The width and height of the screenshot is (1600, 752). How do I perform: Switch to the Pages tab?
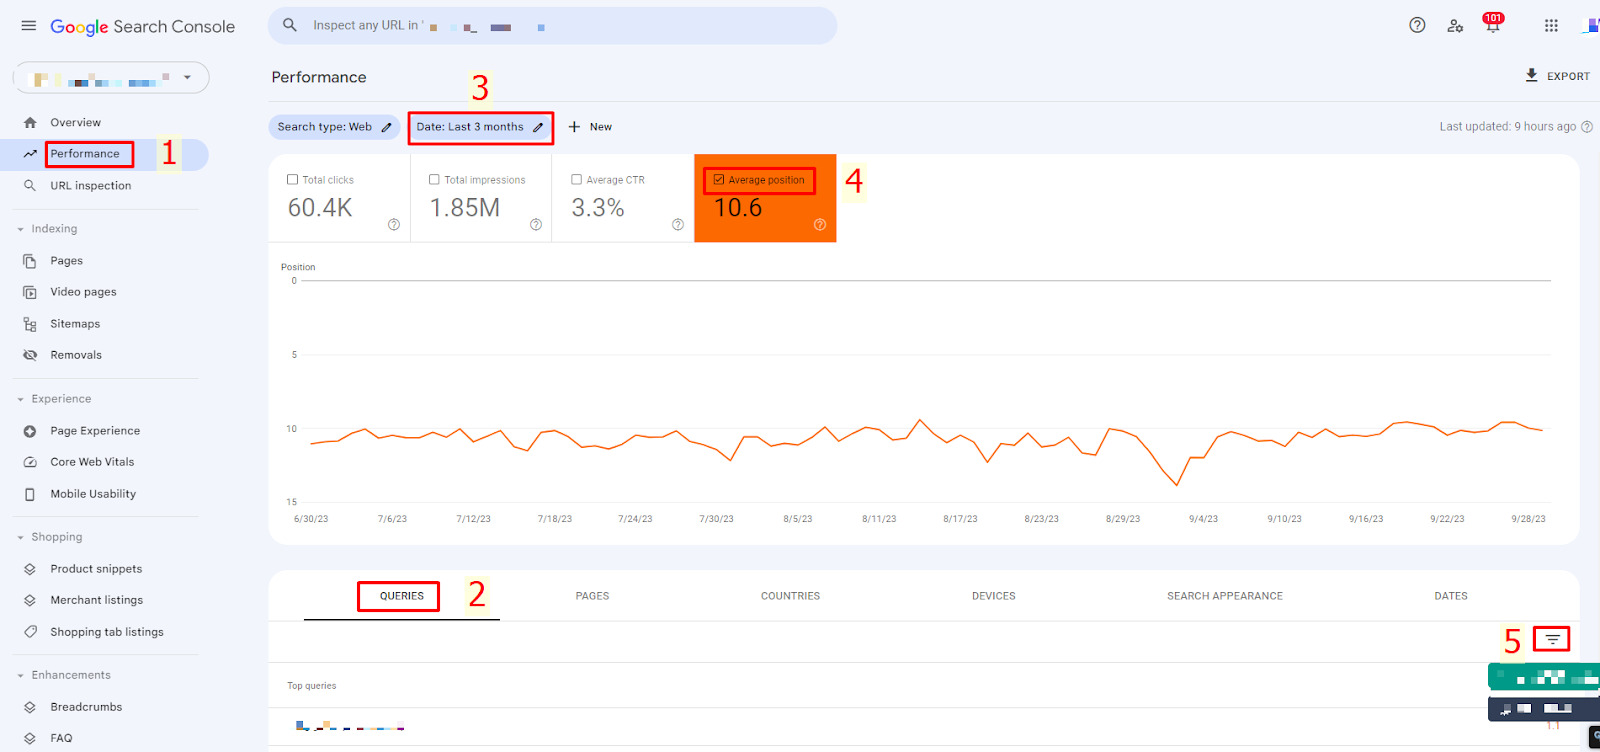(592, 596)
